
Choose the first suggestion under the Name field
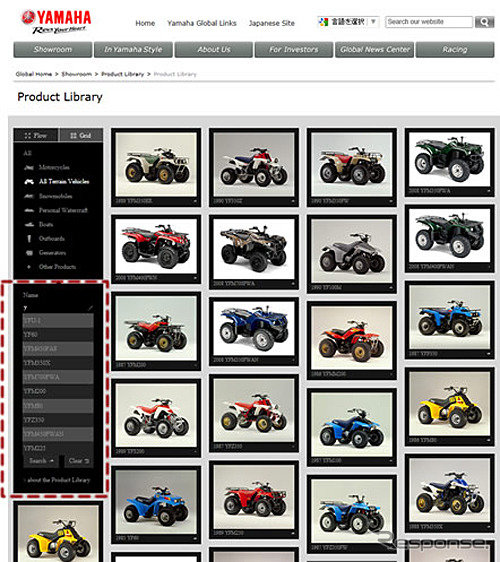pos(58,320)
